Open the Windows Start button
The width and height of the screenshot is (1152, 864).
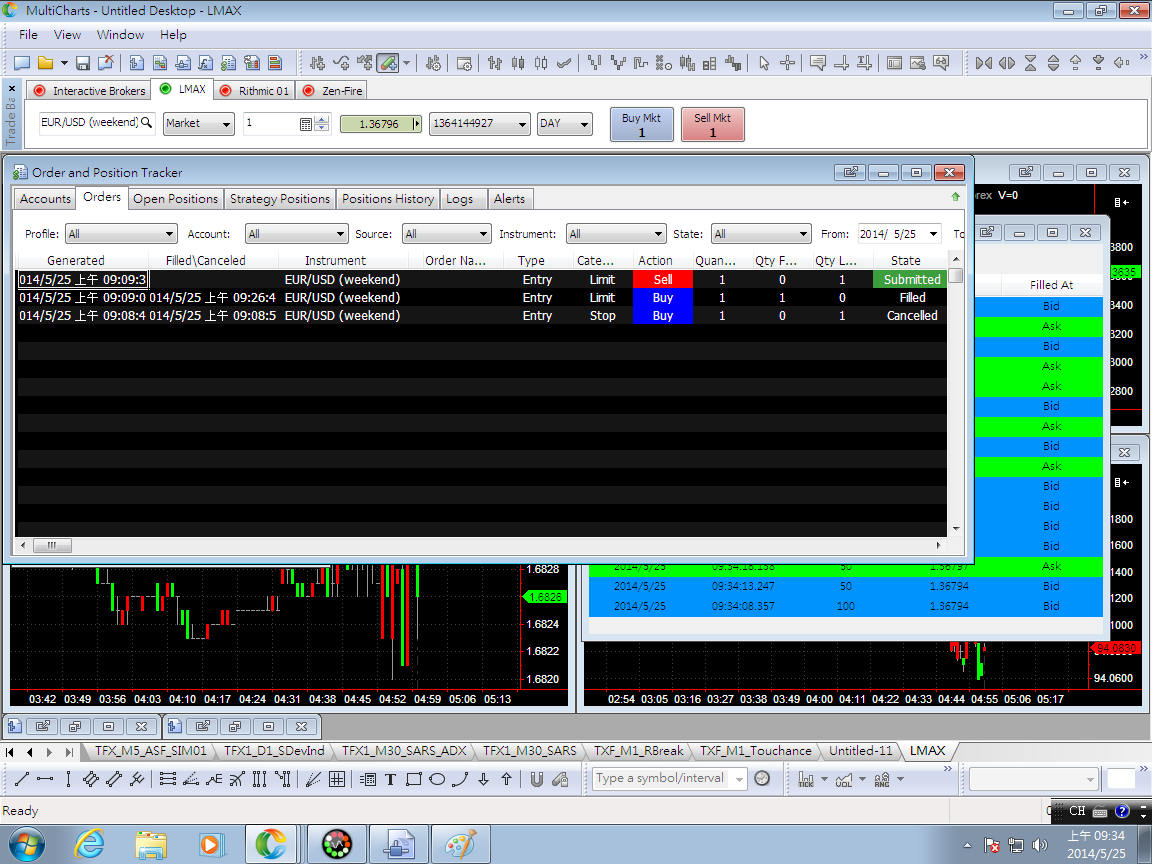coord(26,843)
